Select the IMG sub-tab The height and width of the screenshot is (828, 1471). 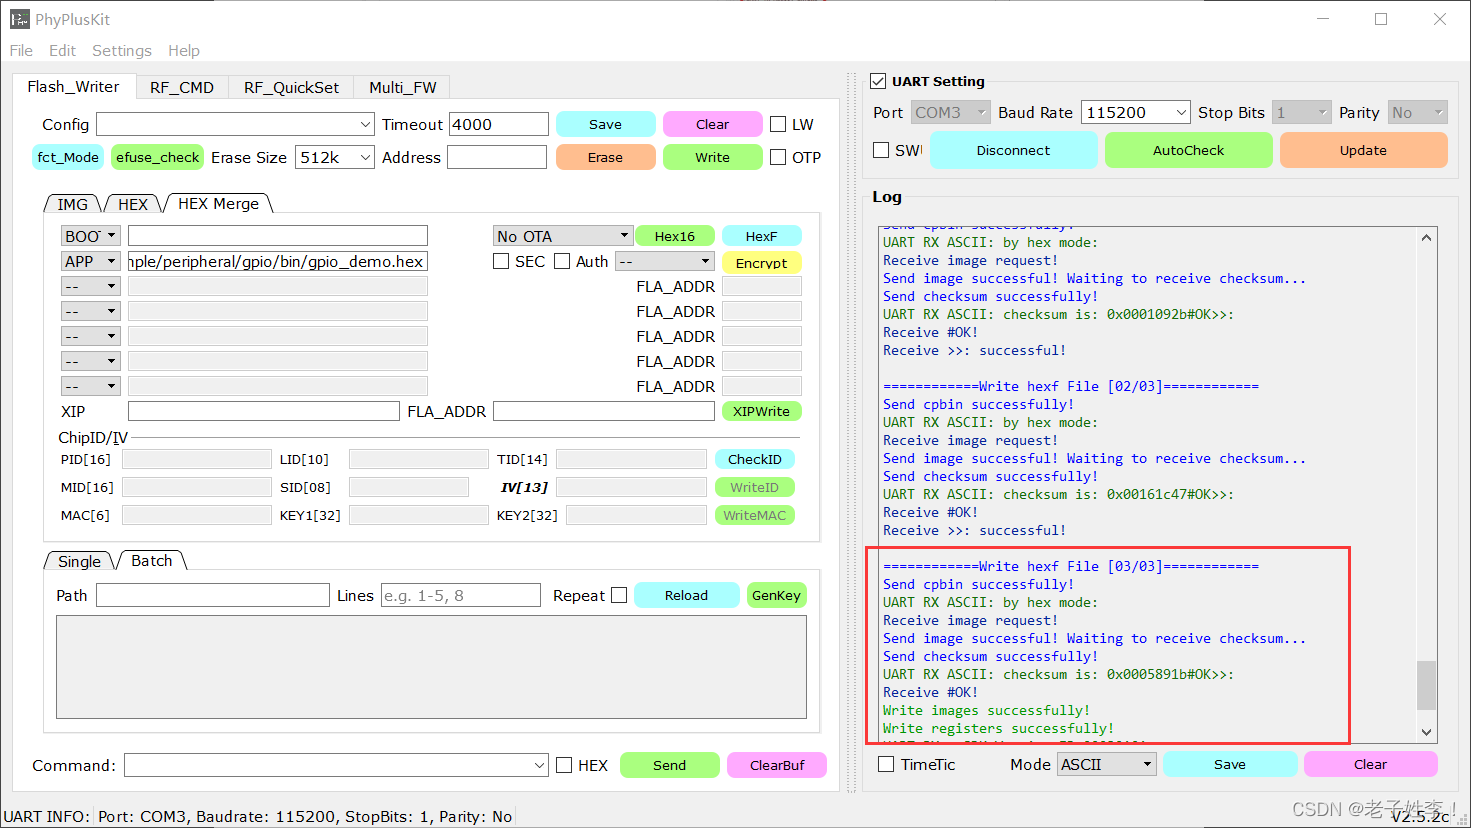(73, 204)
